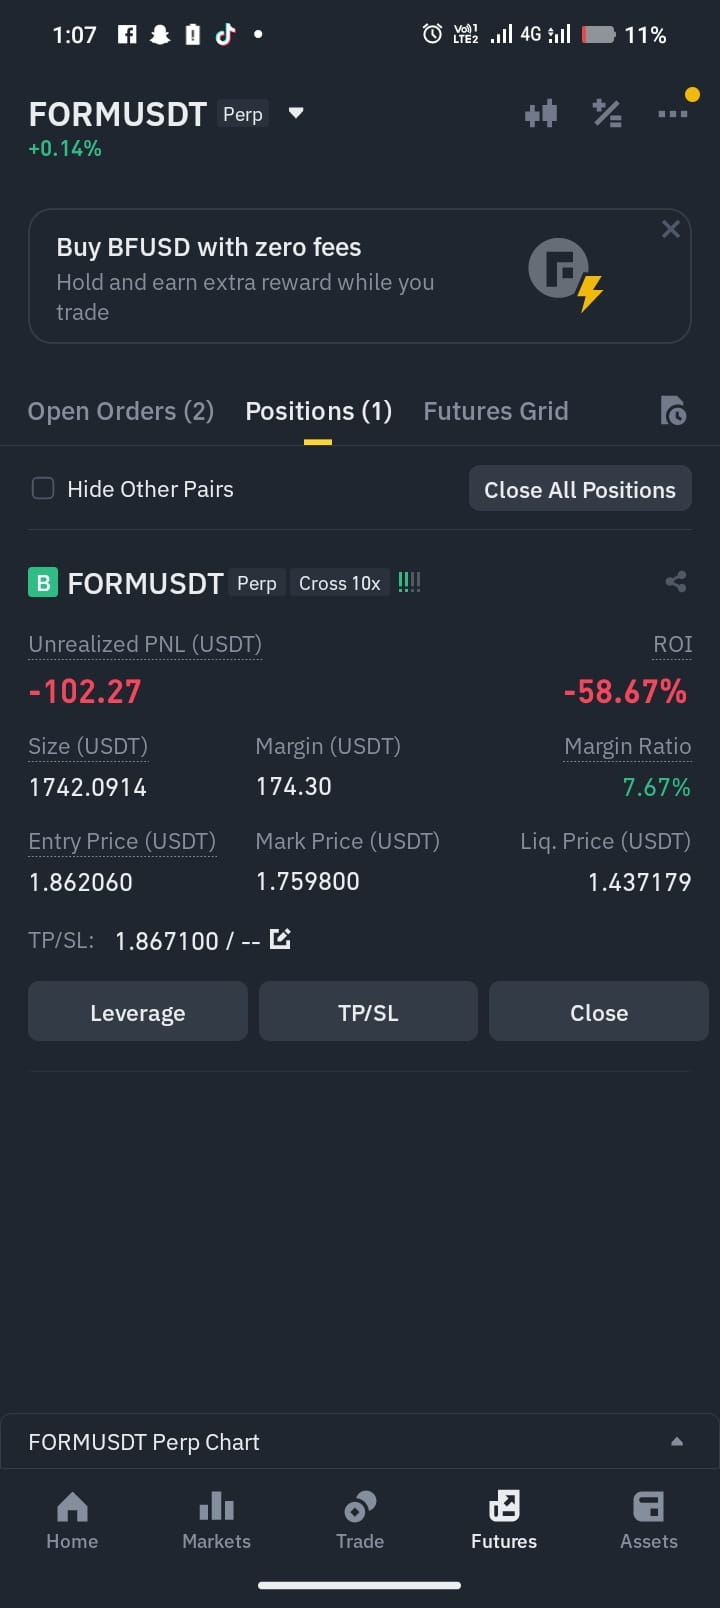Edit TP/SL value with pencil icon

[x=280, y=939]
